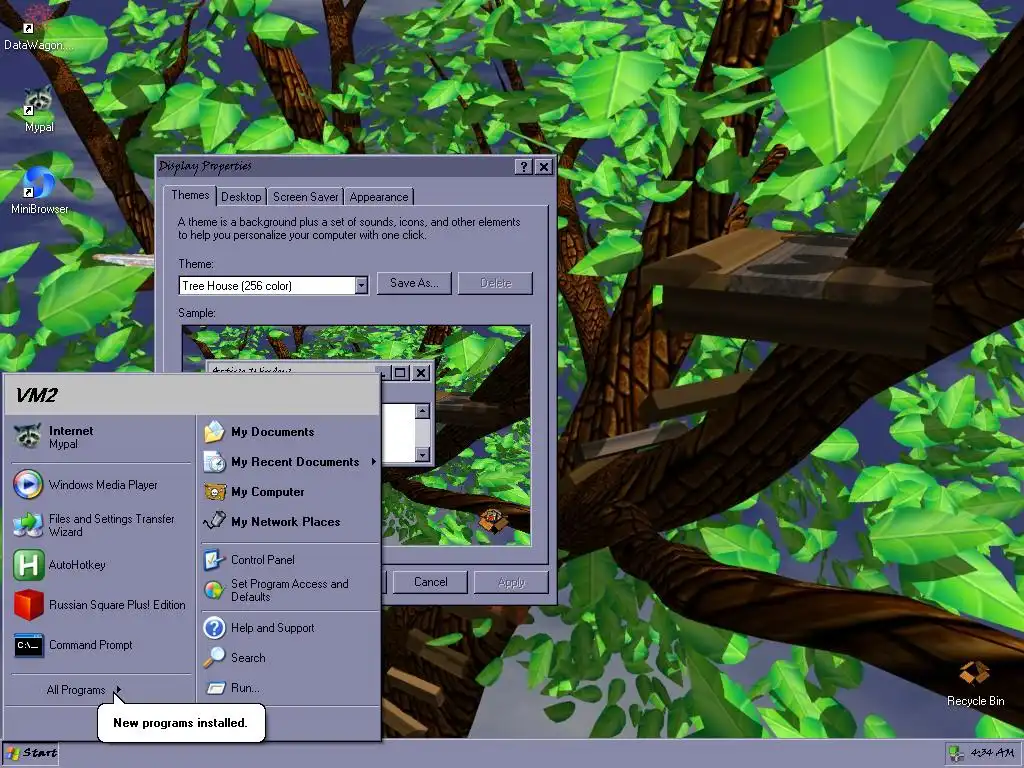Click the Start button on taskbar
Image resolution: width=1024 pixels, height=768 pixels.
pos(31,753)
